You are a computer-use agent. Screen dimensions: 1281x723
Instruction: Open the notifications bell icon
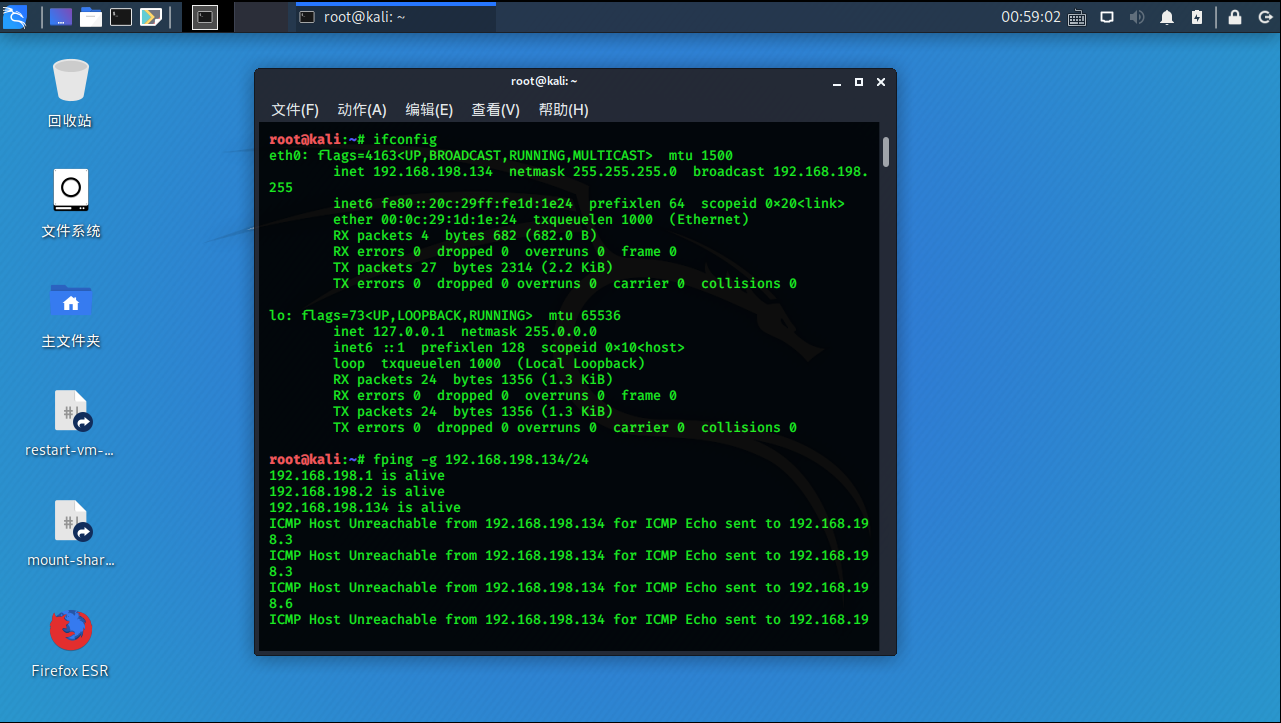click(1167, 17)
